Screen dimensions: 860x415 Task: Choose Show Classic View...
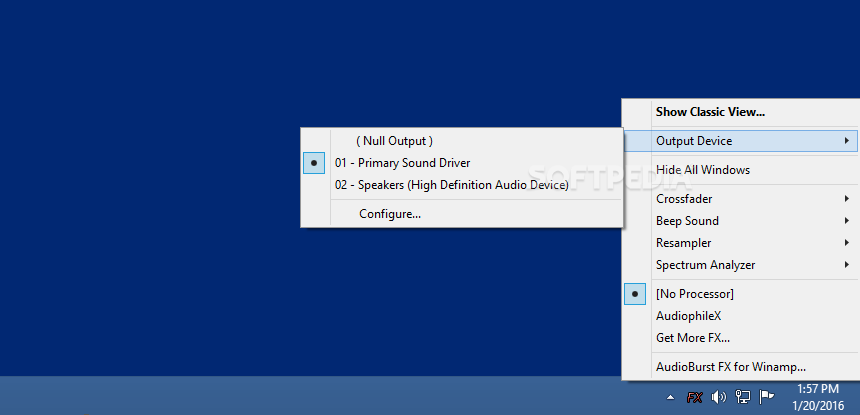pos(740,112)
